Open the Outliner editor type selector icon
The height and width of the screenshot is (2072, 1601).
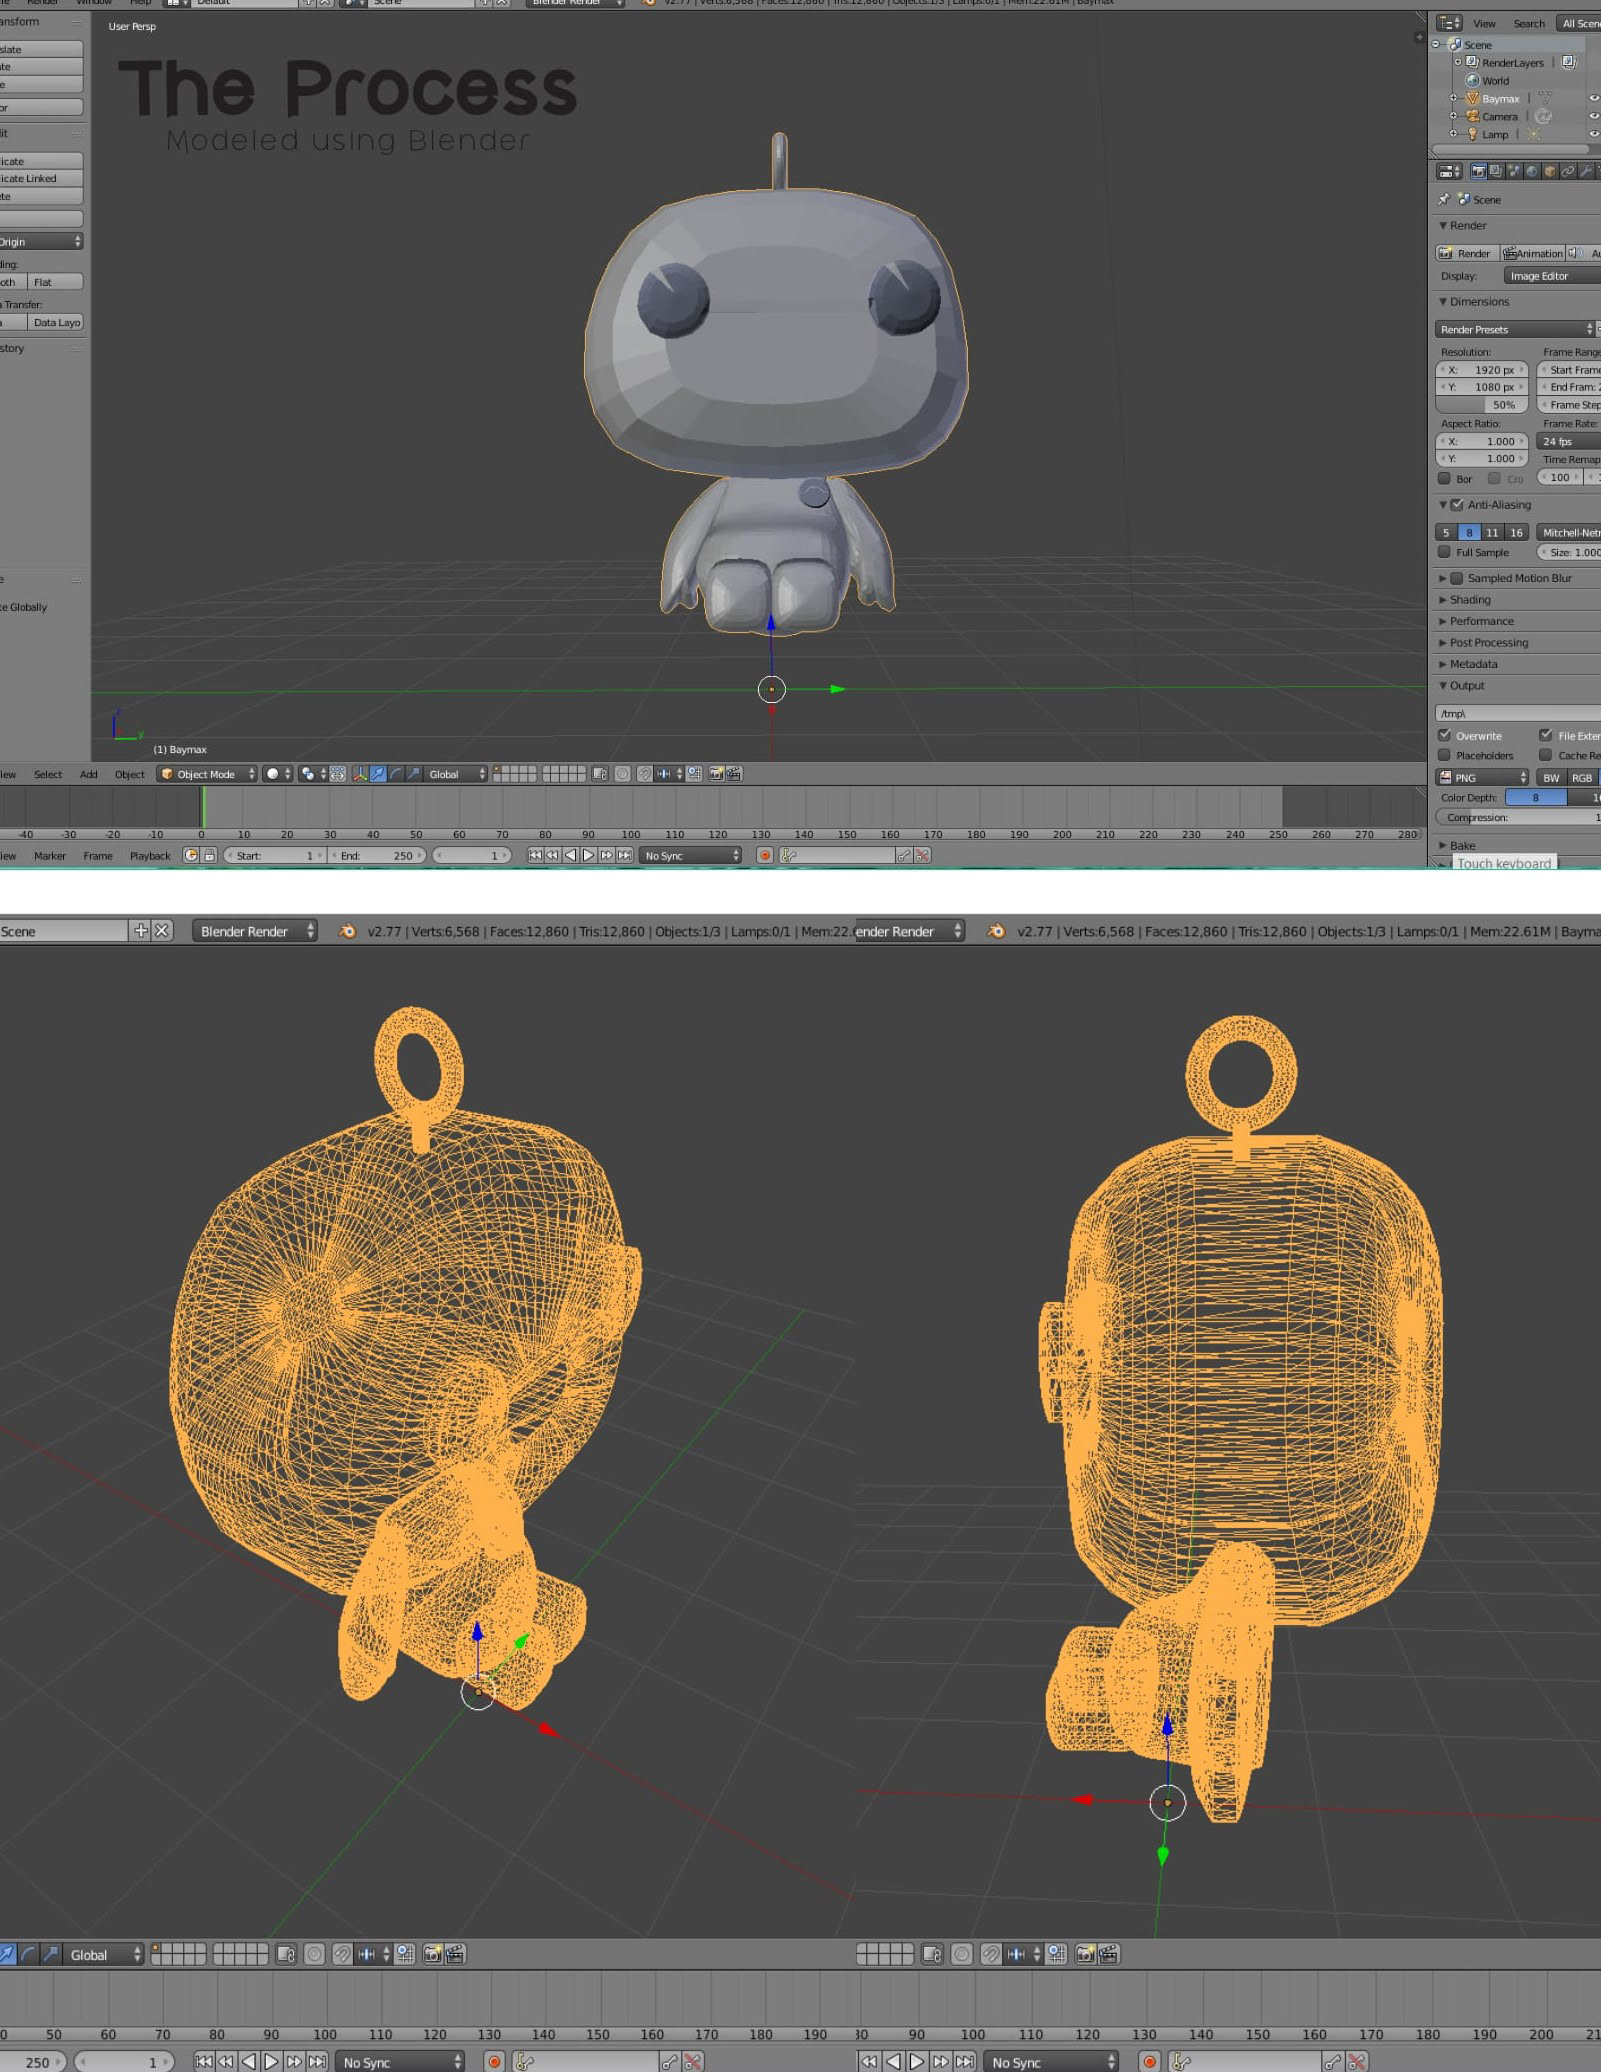[x=1449, y=23]
